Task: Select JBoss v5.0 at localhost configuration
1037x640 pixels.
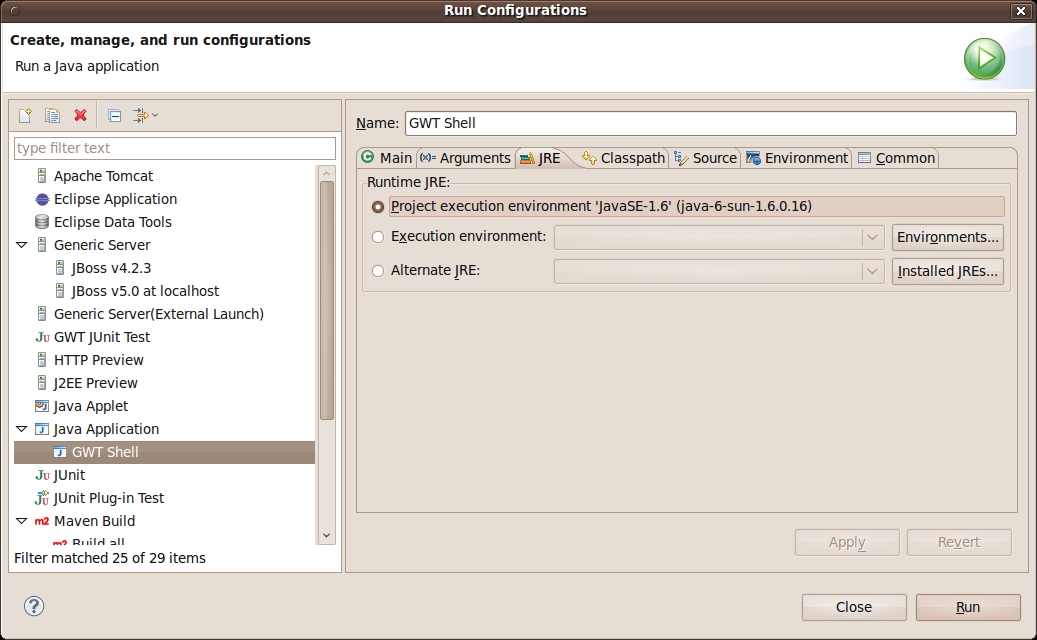Action: click(145, 291)
